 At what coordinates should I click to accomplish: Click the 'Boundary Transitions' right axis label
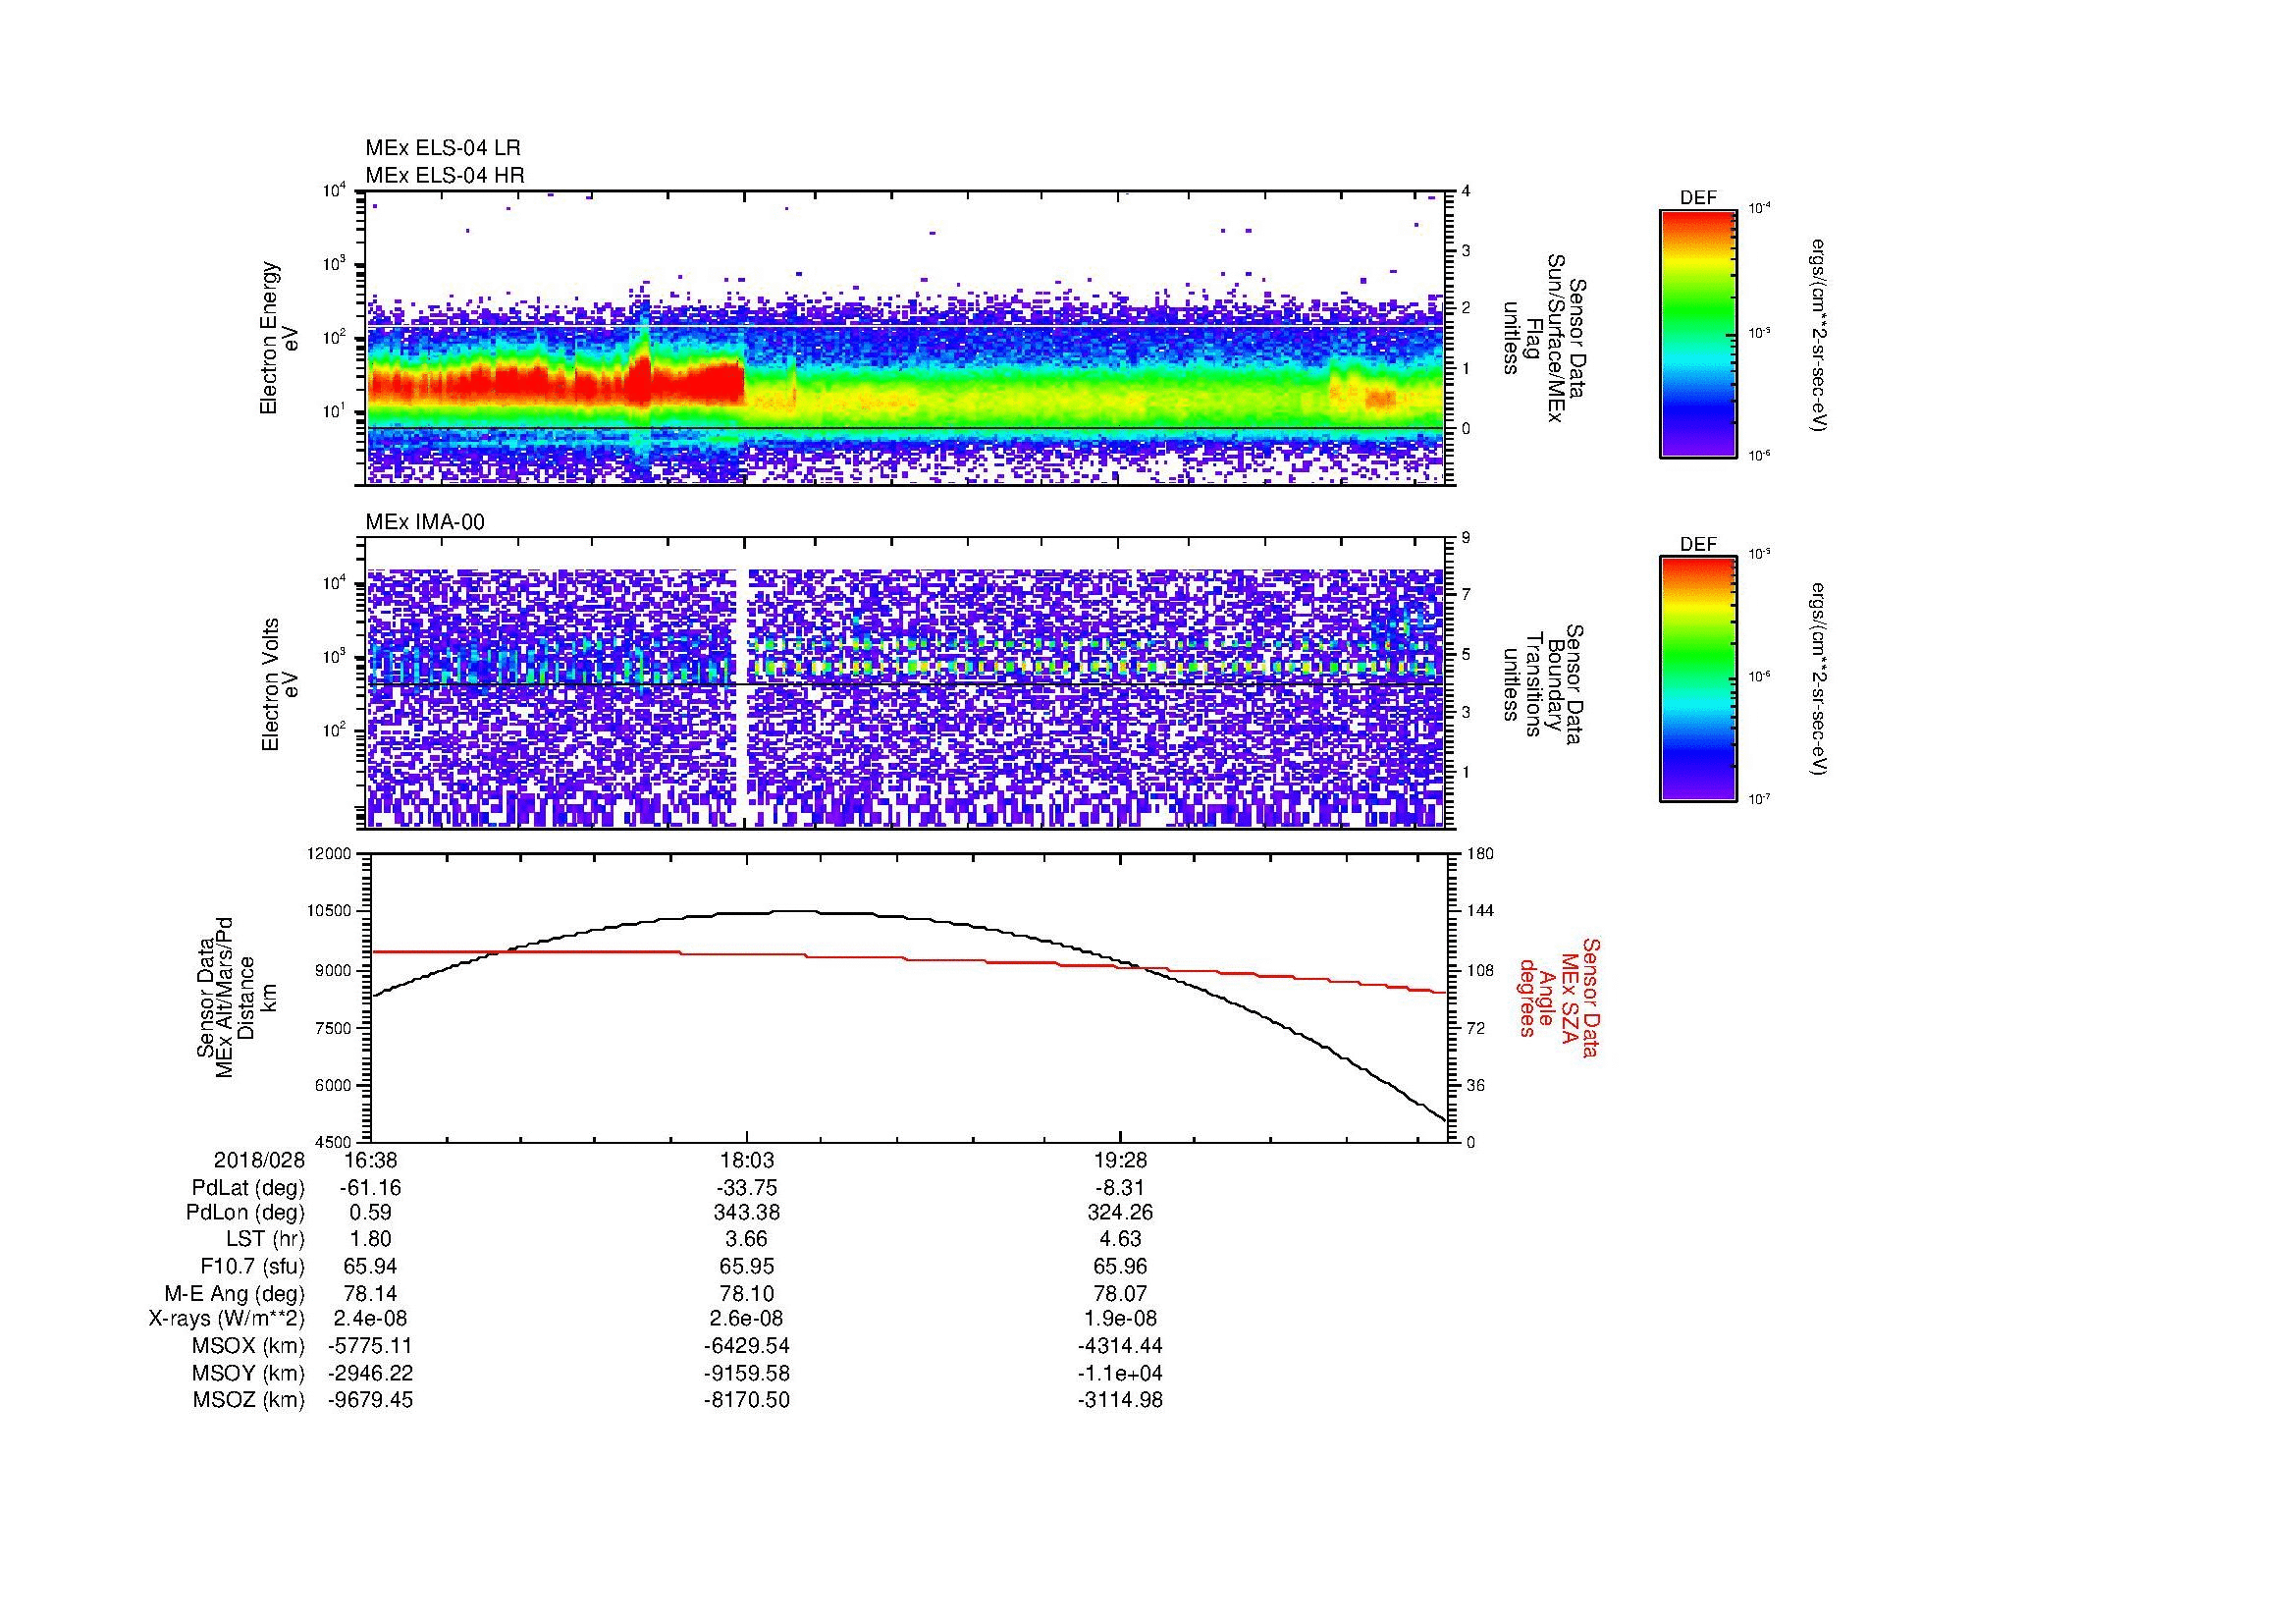pyautogui.click(x=1544, y=684)
